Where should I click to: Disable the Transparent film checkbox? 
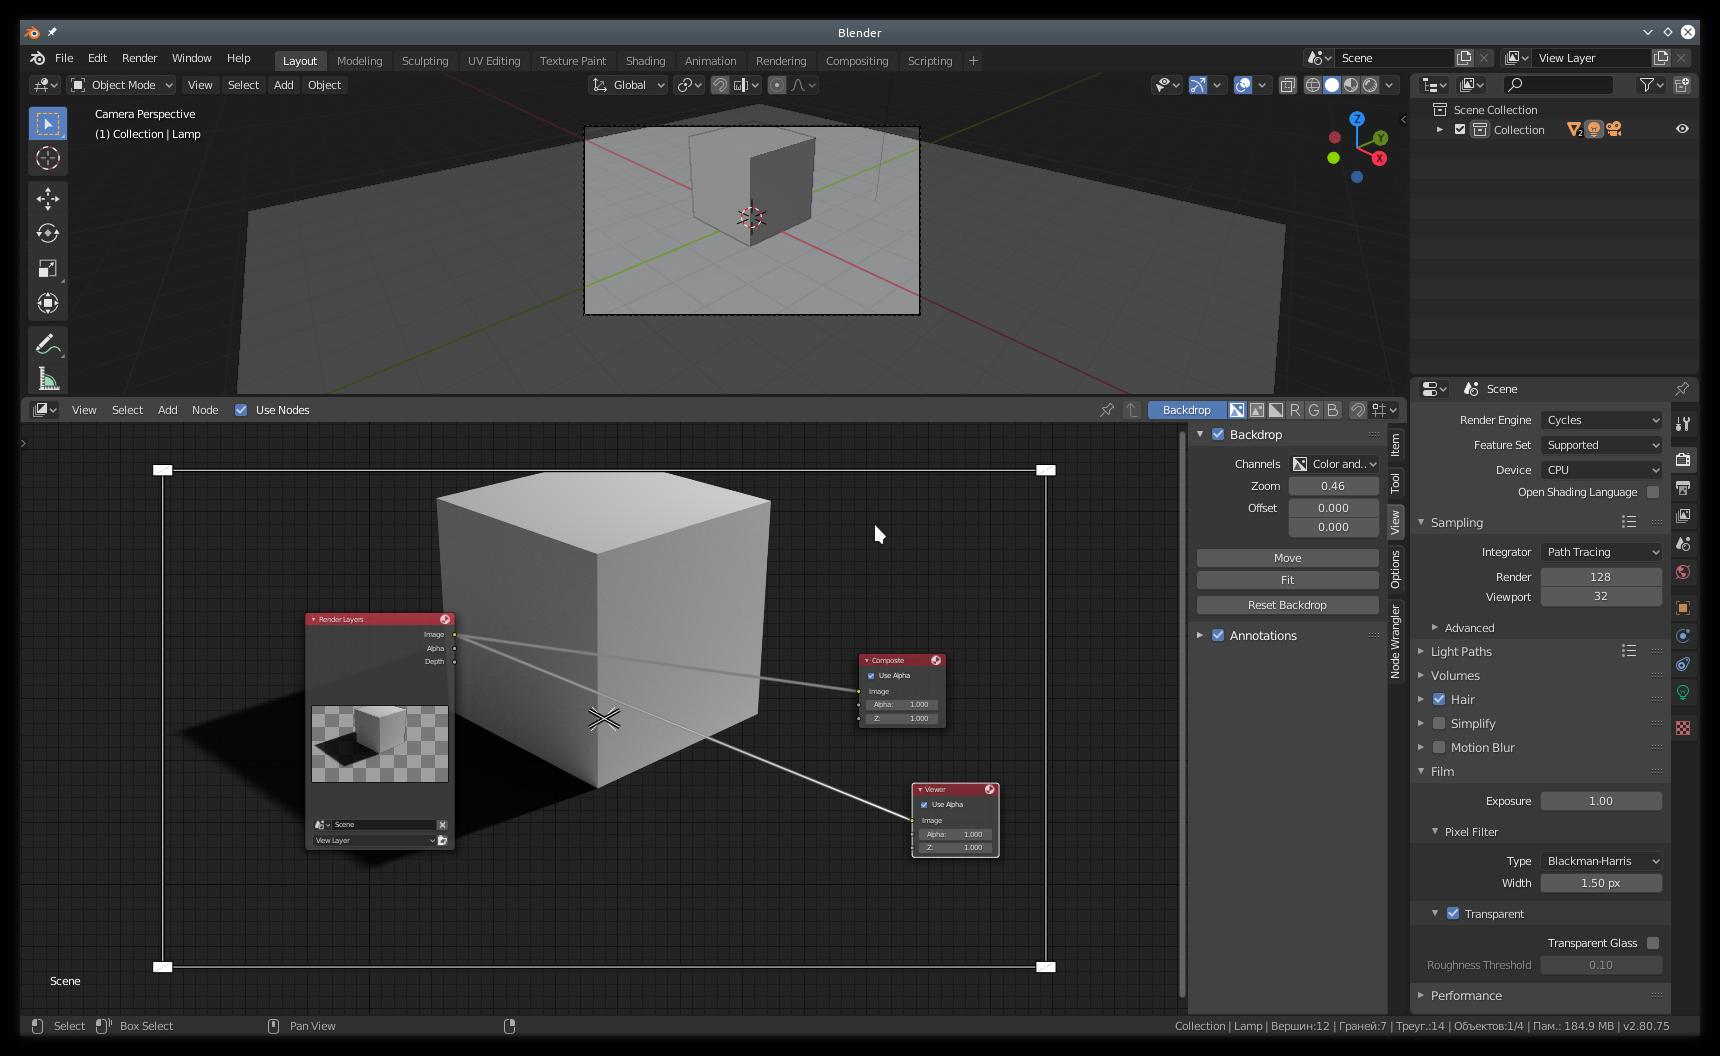pyautogui.click(x=1453, y=914)
